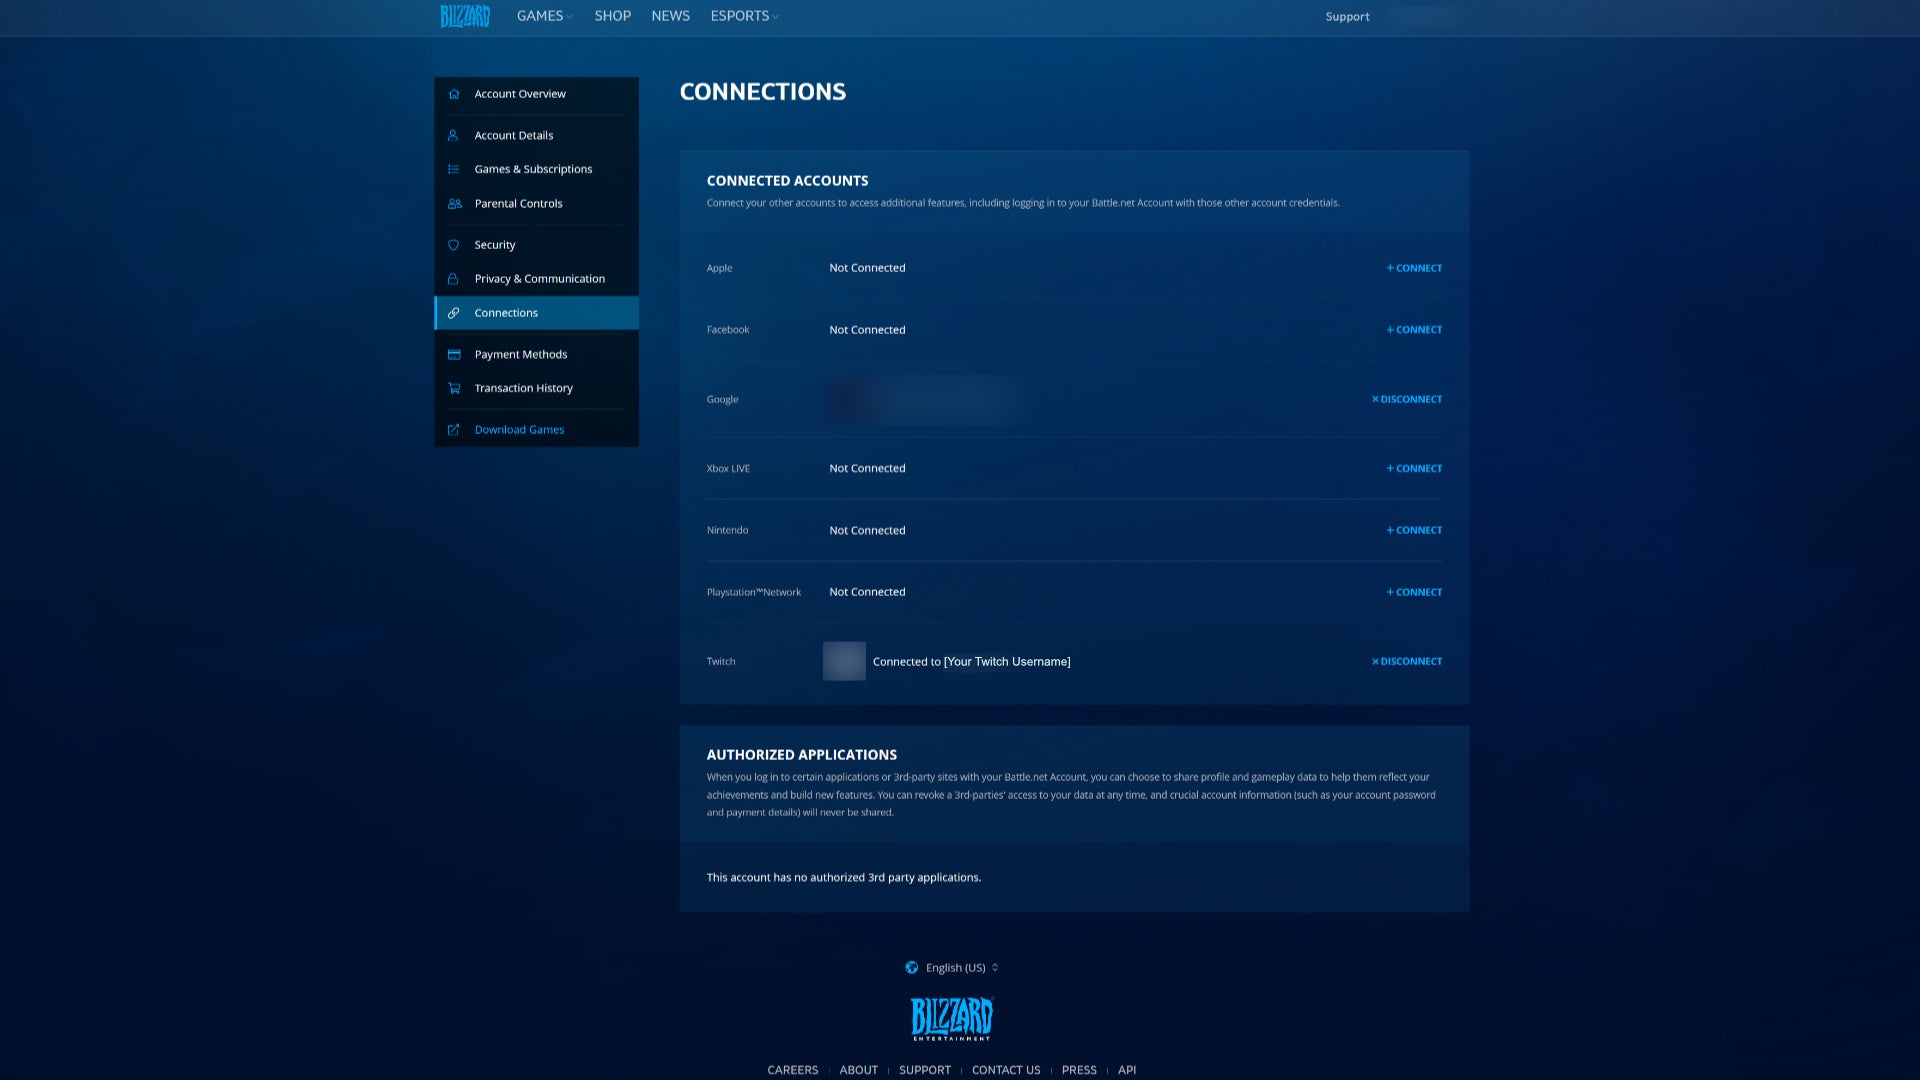Open the CAREERS footer link
This screenshot has height=1080, width=1920.
792,1069
